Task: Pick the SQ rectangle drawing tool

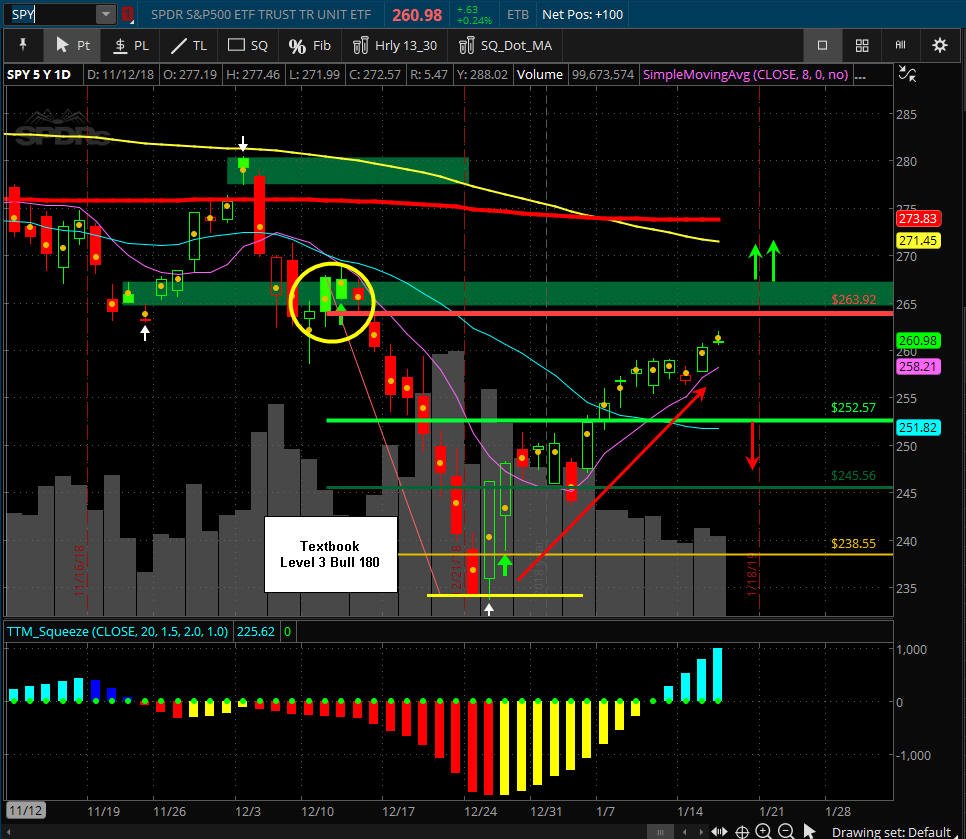Action: click(x=248, y=45)
